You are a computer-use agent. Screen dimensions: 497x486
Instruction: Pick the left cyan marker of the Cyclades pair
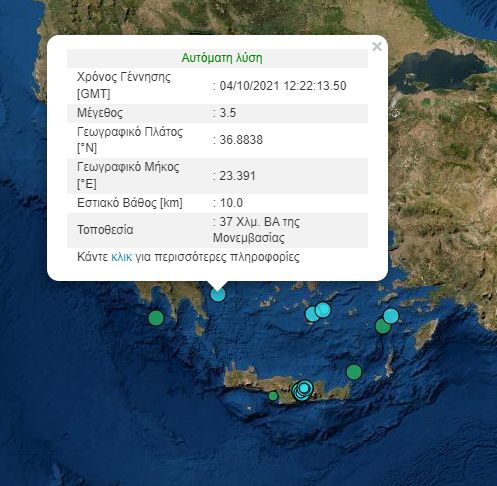click(312, 314)
